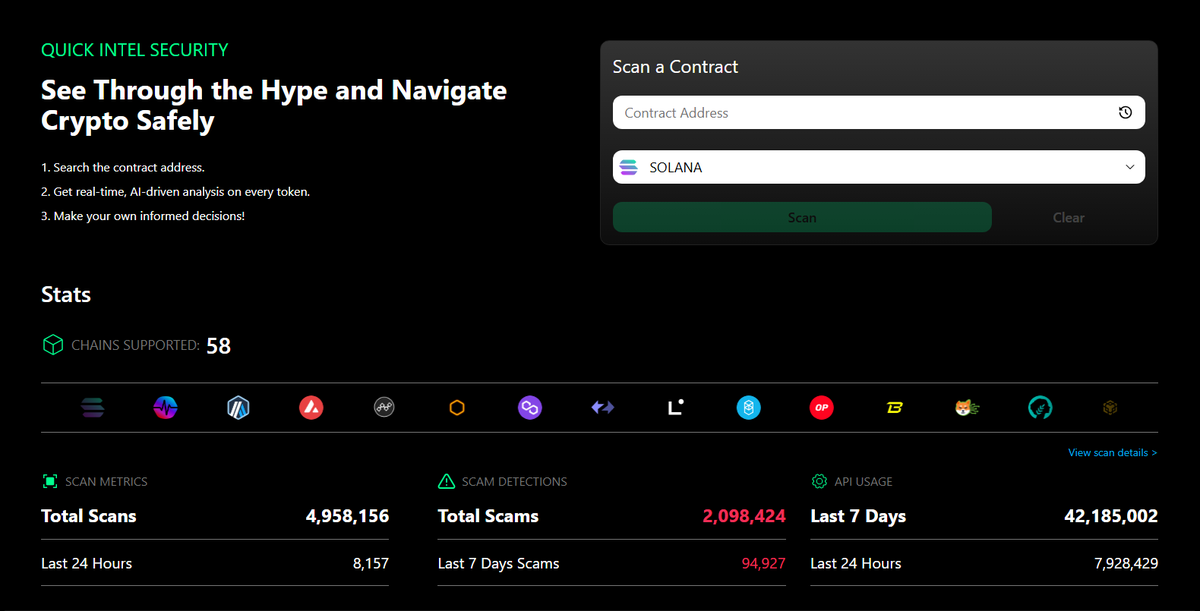Select the gray circular chain icon

pos(384,408)
